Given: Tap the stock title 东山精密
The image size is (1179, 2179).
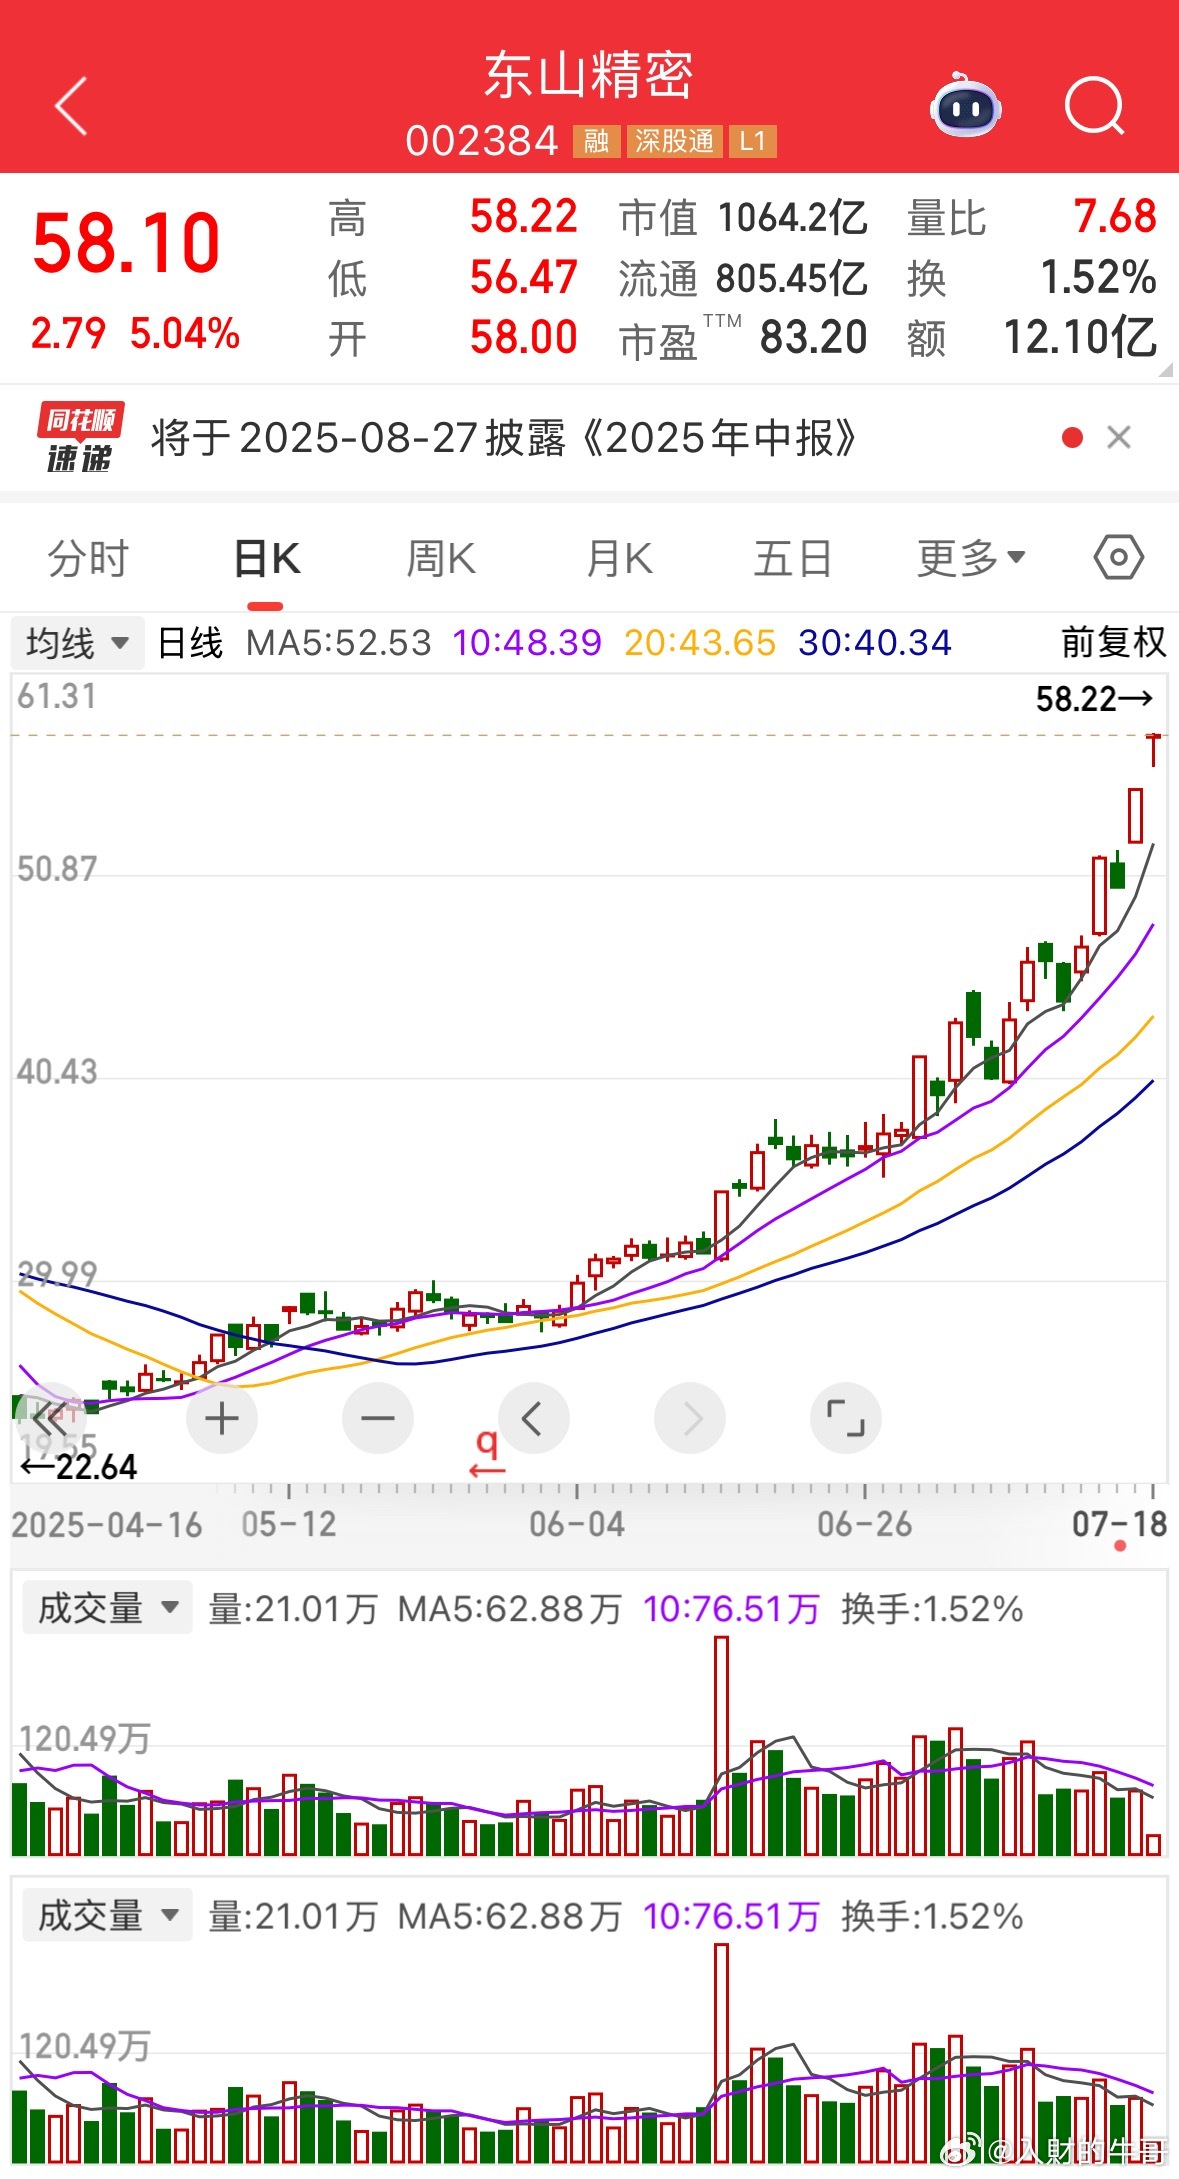Looking at the screenshot, I should 589,76.
